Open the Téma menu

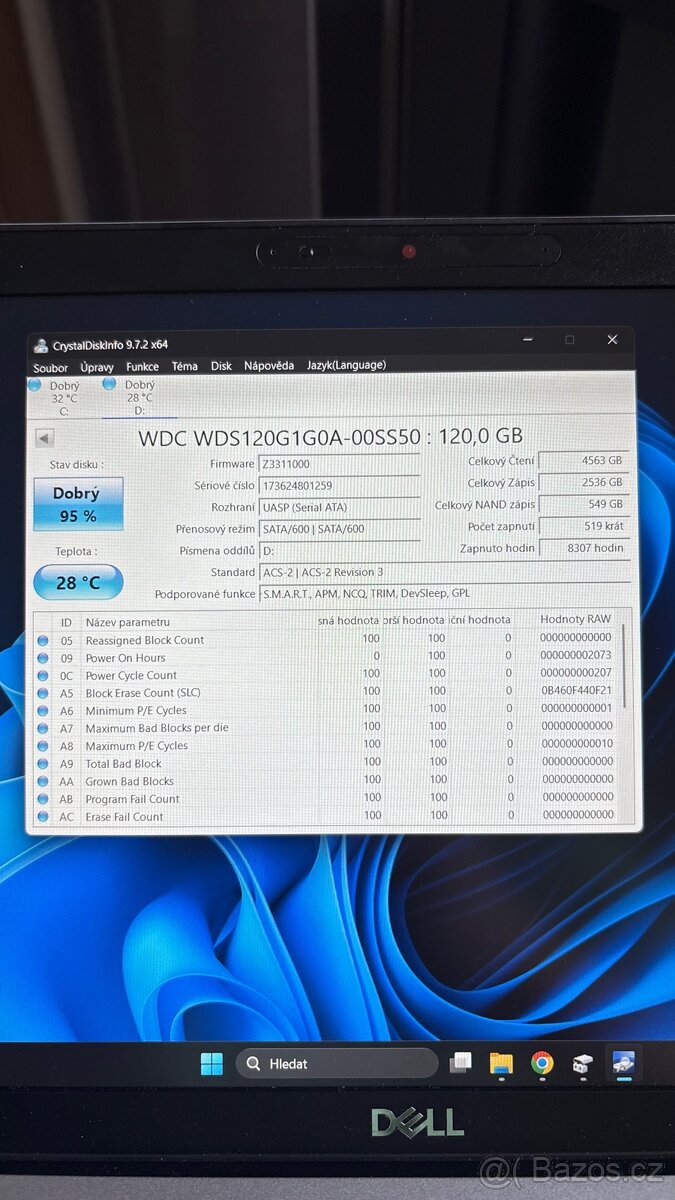click(184, 366)
